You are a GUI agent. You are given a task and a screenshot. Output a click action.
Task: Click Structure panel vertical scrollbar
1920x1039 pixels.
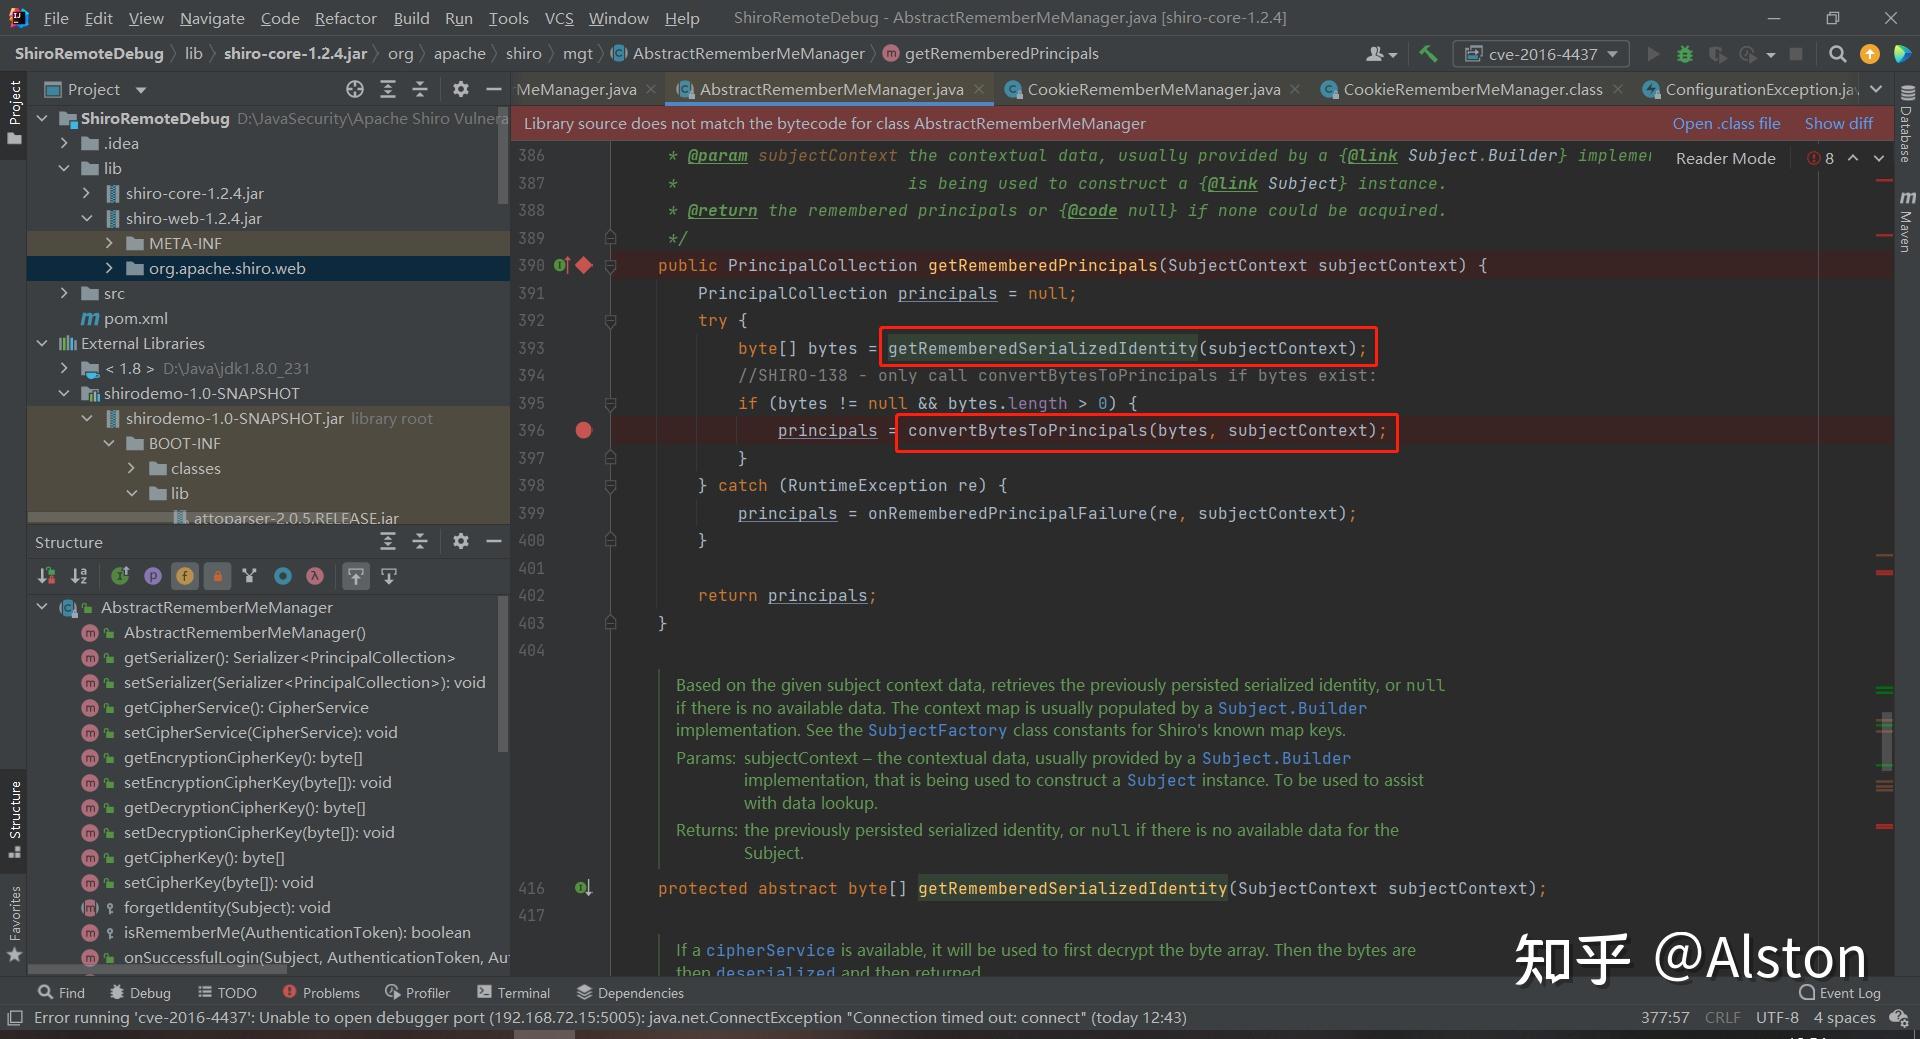coord(502,675)
